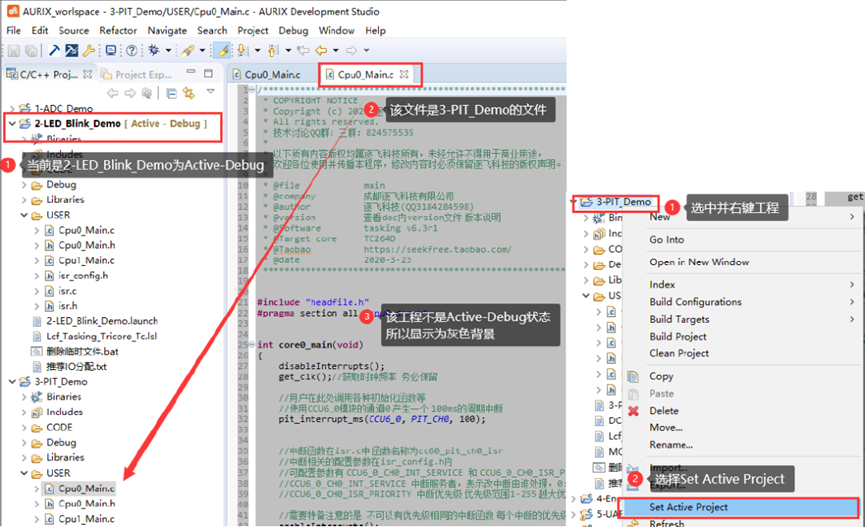Switch to the Project Explorer tab
Image resolution: width=865 pixels, height=527 pixels.
click(x=137, y=74)
